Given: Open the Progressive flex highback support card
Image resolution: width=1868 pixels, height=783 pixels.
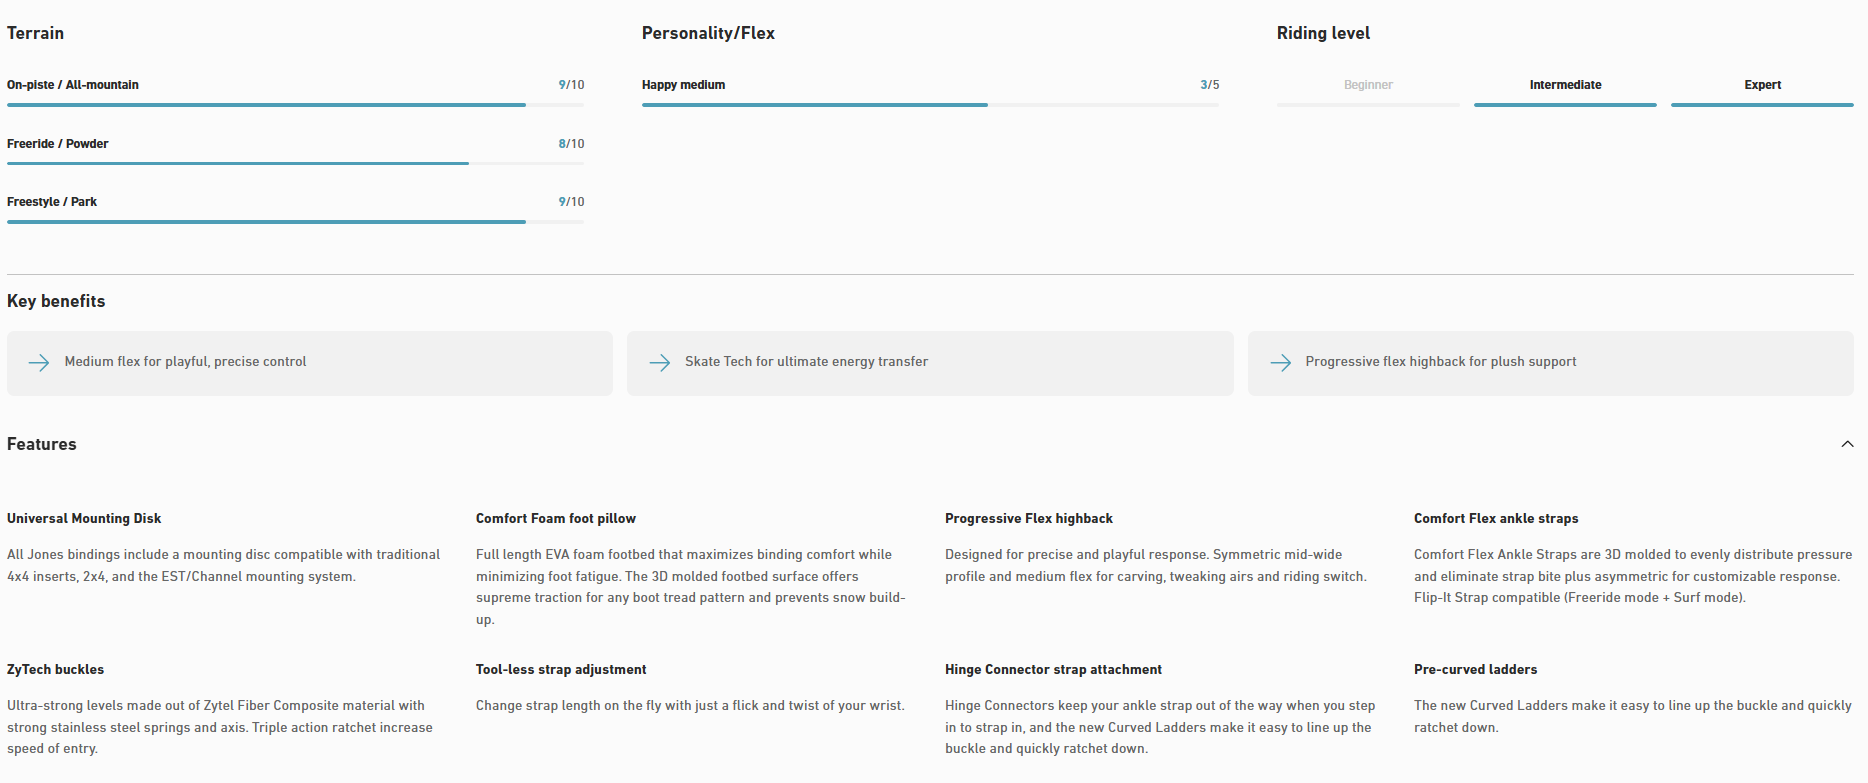Looking at the screenshot, I should point(1550,363).
